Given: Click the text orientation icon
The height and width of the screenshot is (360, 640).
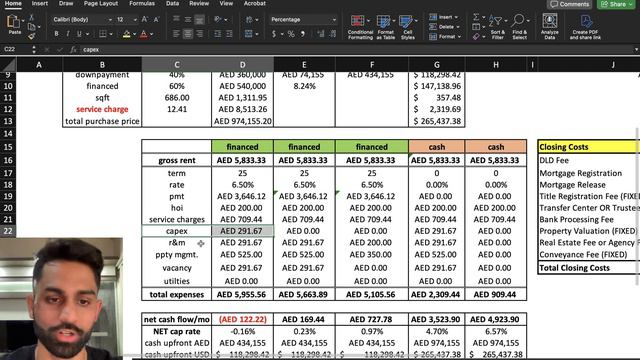Looking at the screenshot, I should pyautogui.click(x=218, y=19).
